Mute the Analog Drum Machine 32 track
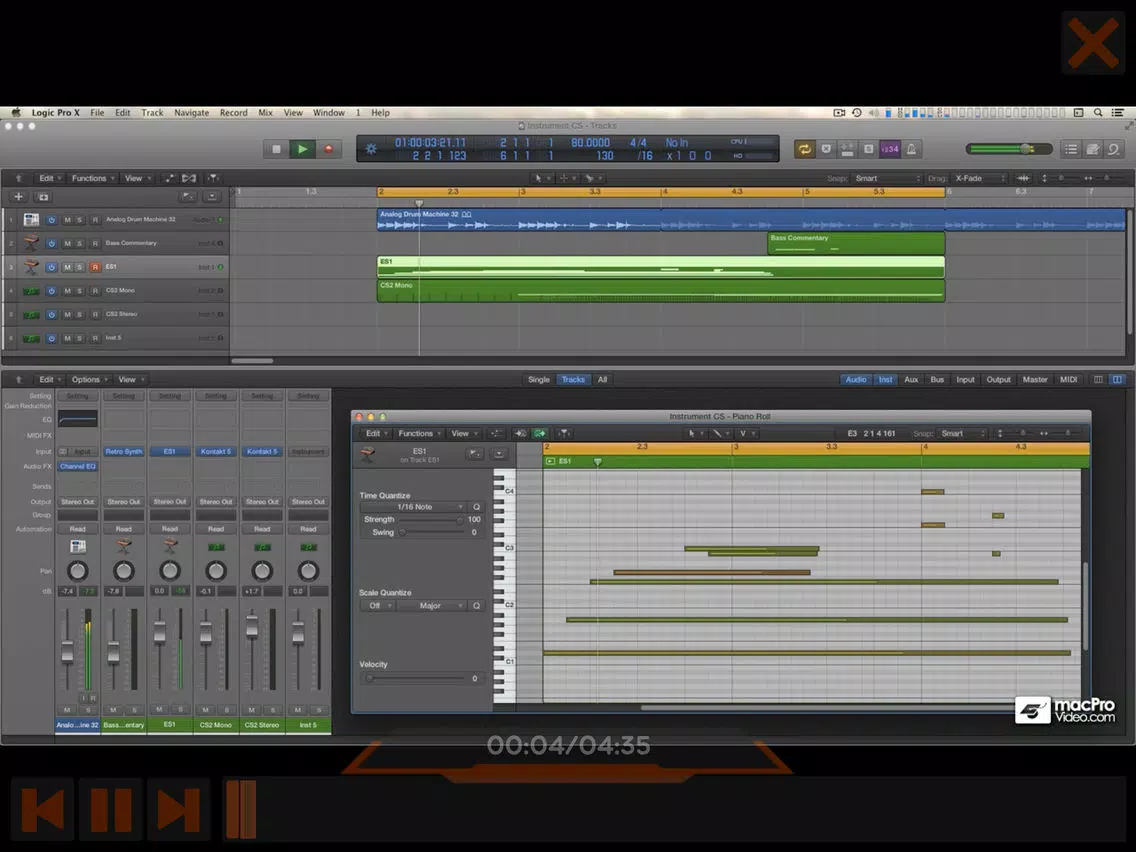 tap(67, 220)
